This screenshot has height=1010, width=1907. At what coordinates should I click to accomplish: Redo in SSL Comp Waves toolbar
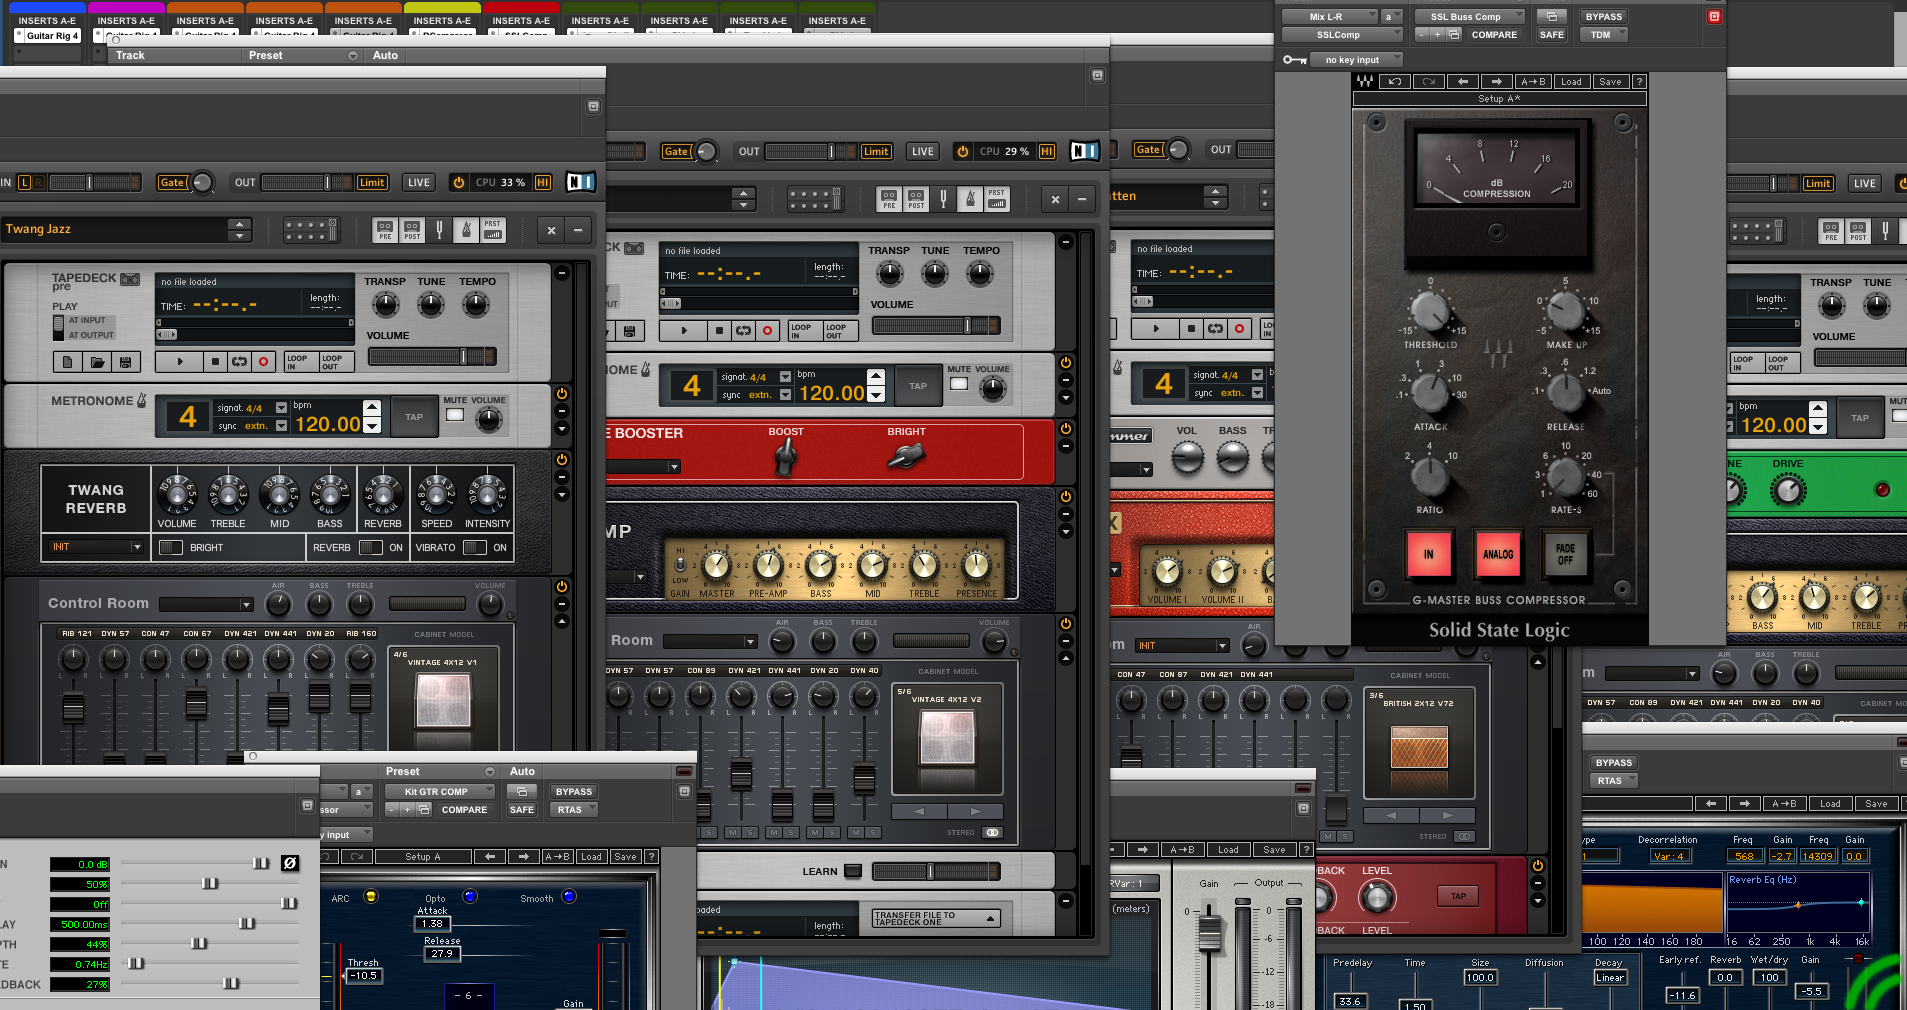coord(1429,82)
